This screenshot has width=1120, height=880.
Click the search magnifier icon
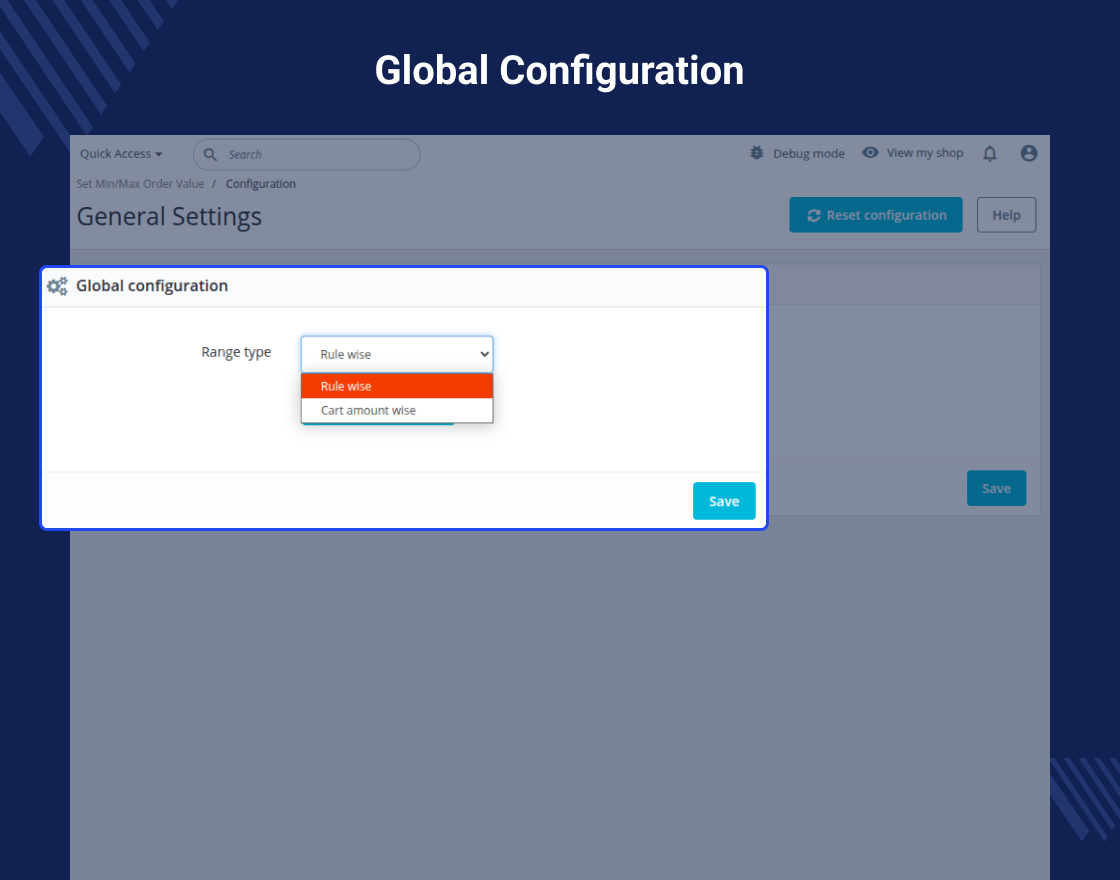tap(210, 154)
